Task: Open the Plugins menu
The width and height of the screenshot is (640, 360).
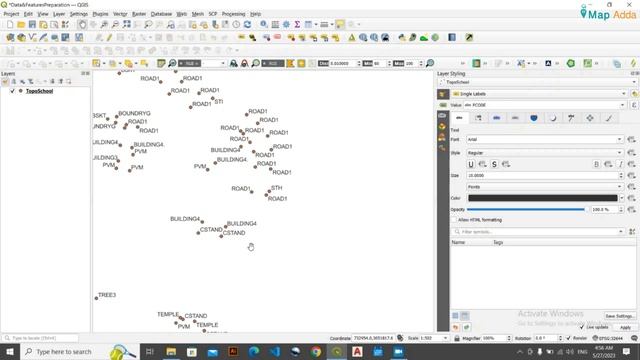Action: [x=100, y=14]
